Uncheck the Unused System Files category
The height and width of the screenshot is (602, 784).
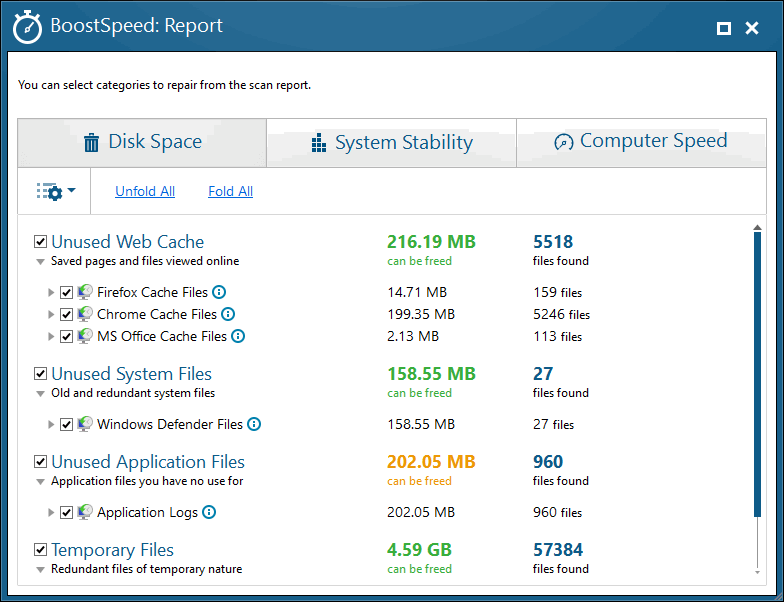(40, 374)
